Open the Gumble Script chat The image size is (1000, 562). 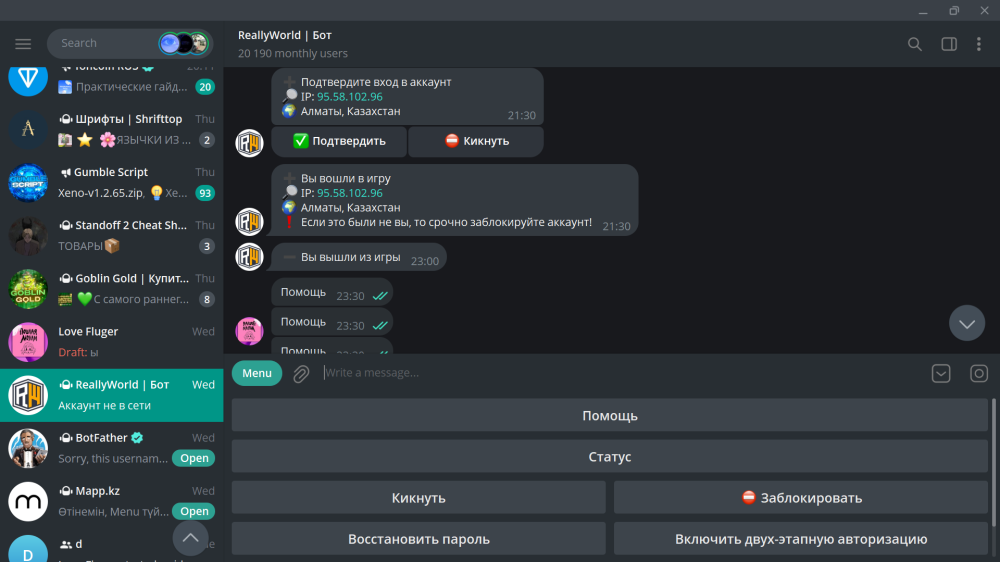click(112, 182)
